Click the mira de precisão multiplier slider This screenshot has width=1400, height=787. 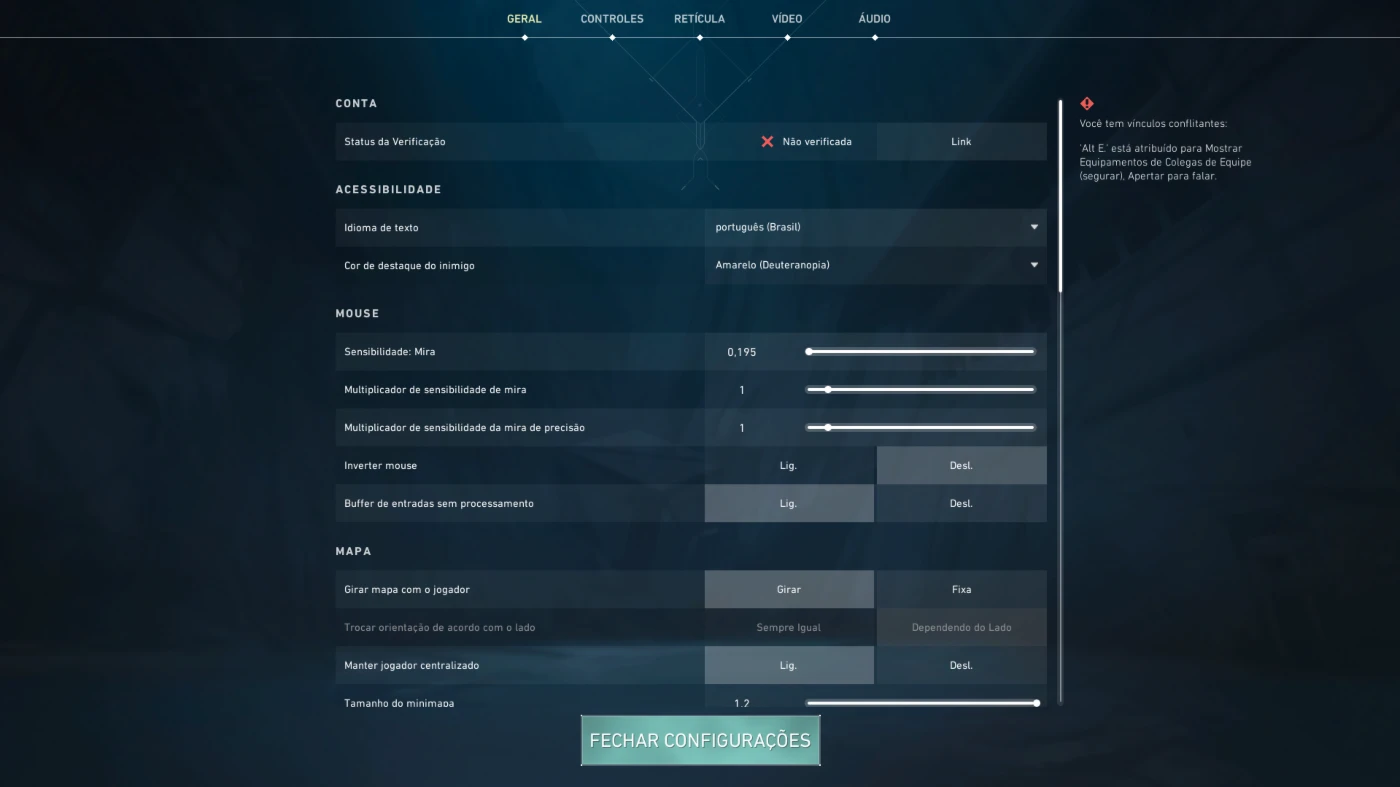[x=921, y=428]
